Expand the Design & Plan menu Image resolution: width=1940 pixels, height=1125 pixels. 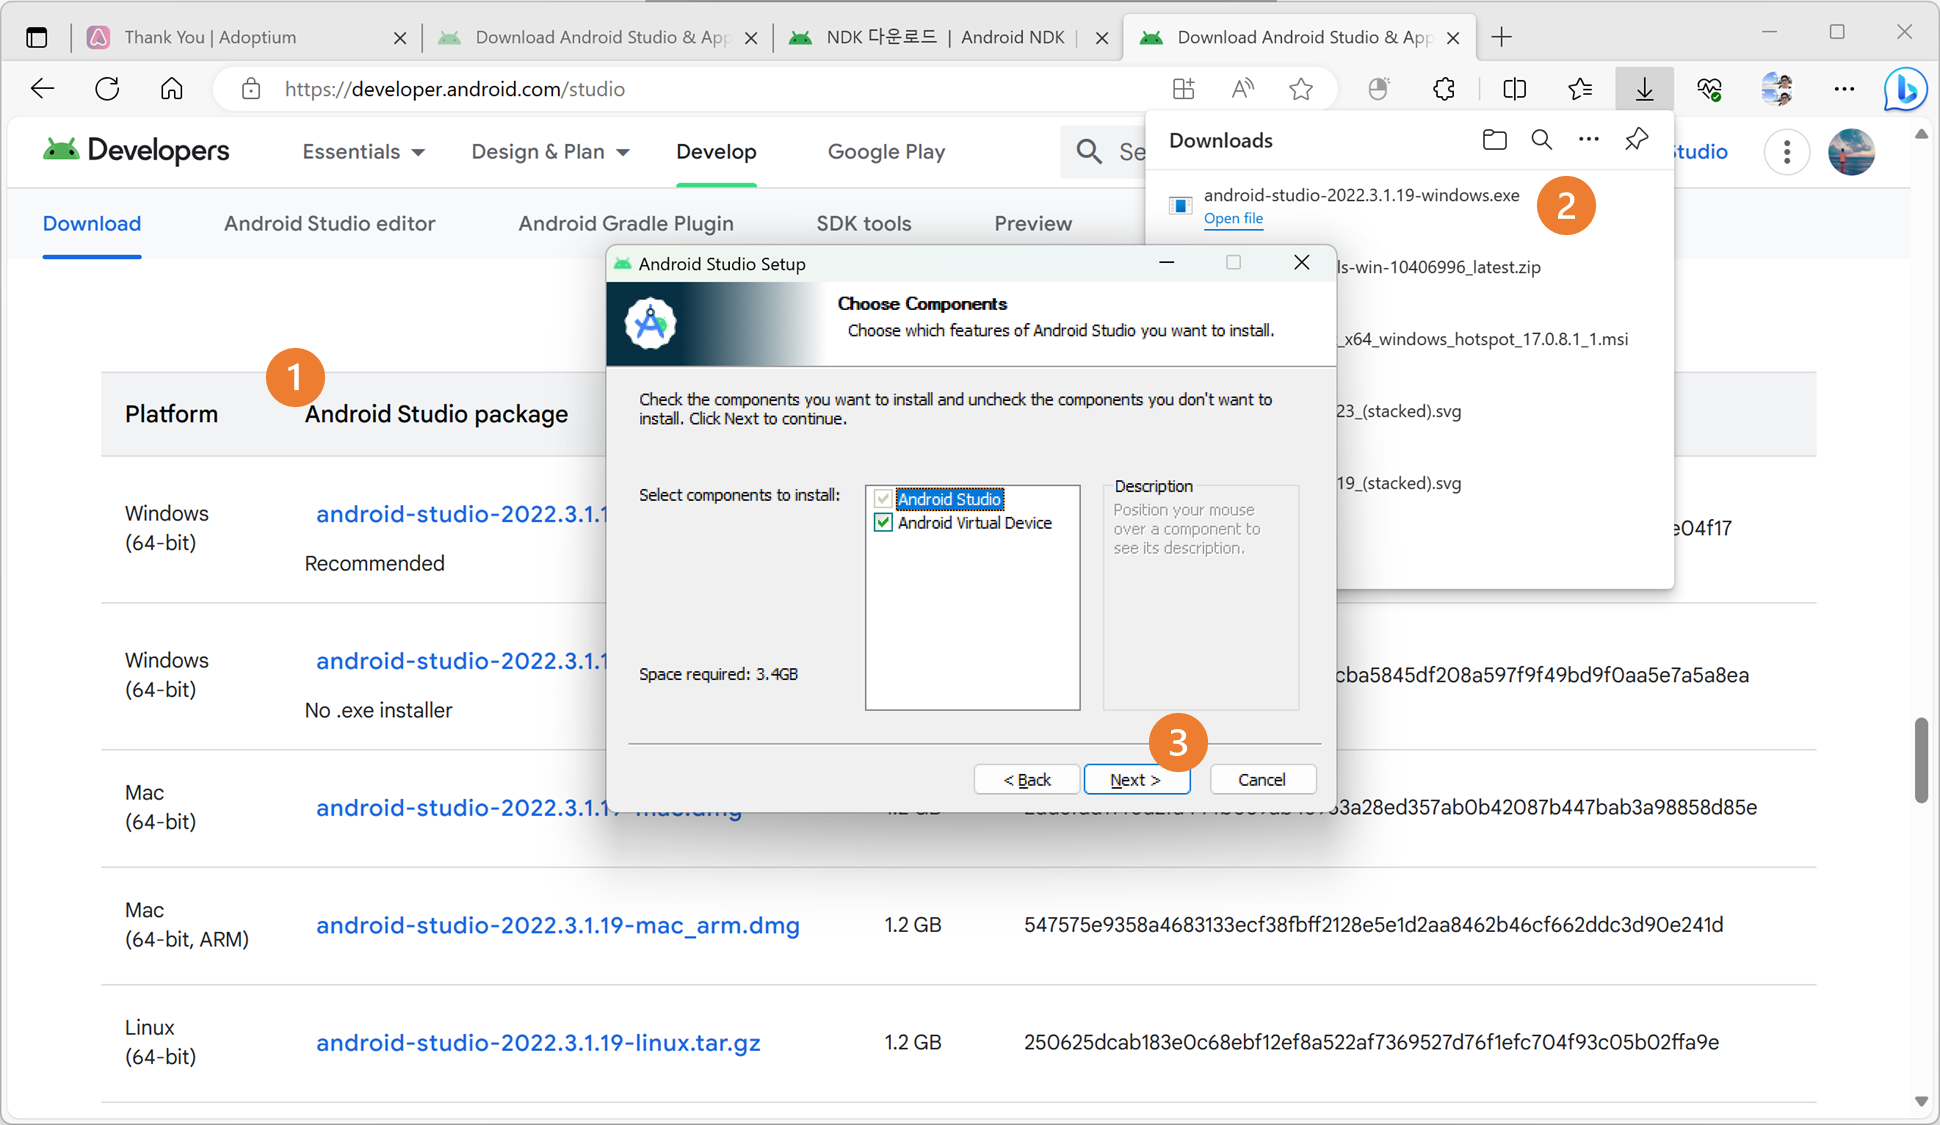[550, 152]
